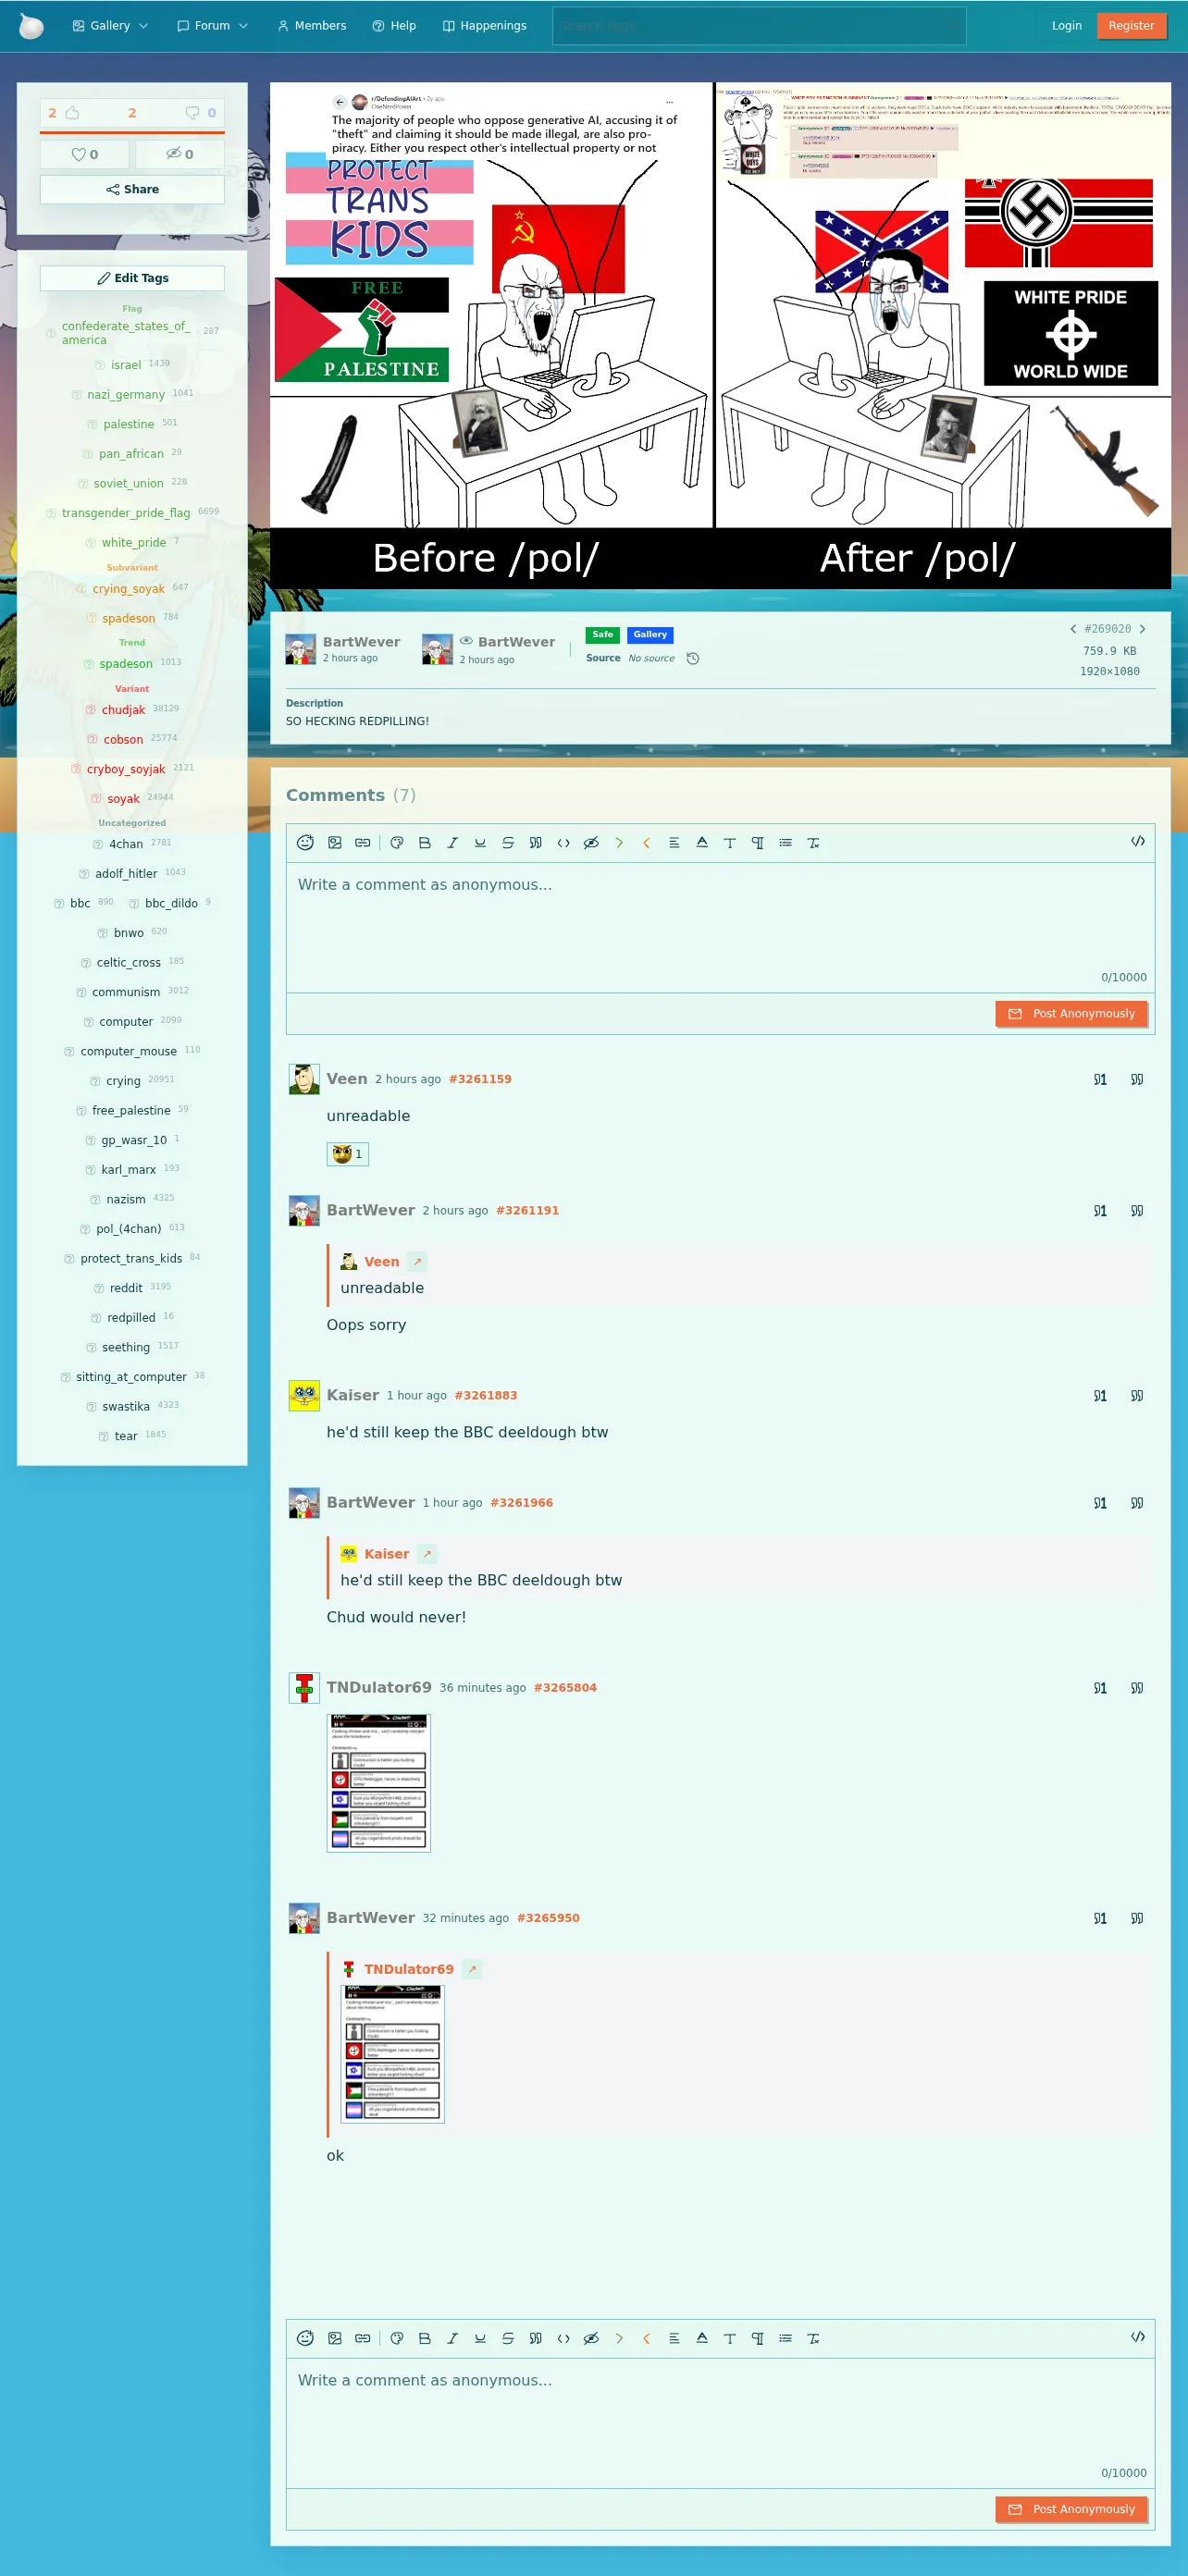Open text alignment options in the top editor

(674, 843)
